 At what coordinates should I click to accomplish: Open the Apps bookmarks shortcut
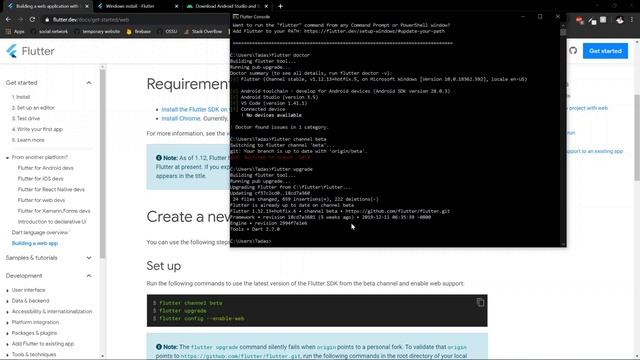pos(15,31)
